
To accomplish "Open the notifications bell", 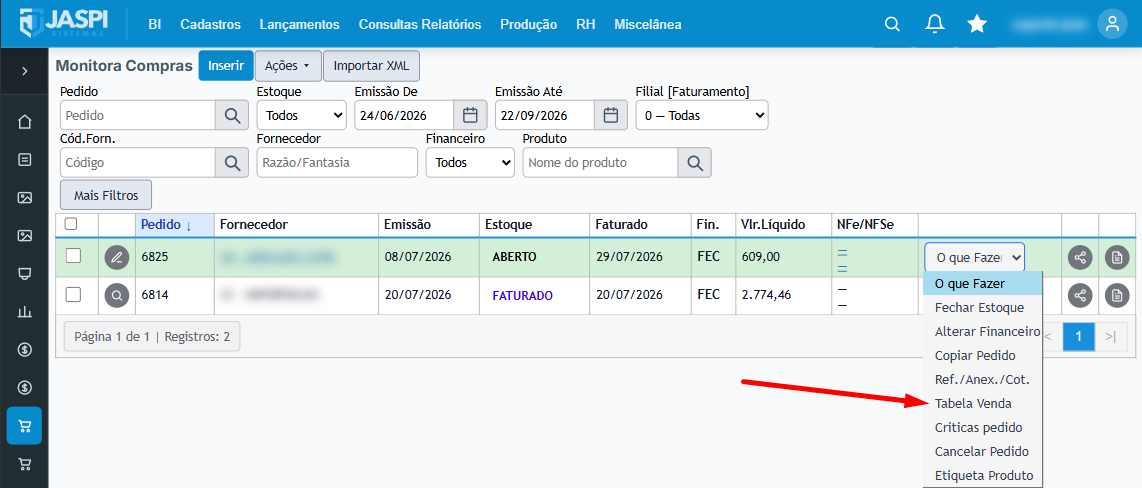I will (x=934, y=24).
